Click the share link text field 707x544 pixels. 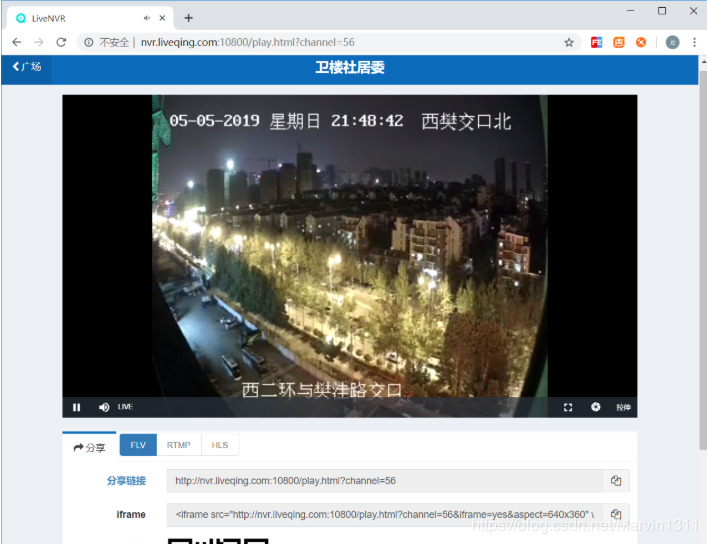pyautogui.click(x=385, y=481)
